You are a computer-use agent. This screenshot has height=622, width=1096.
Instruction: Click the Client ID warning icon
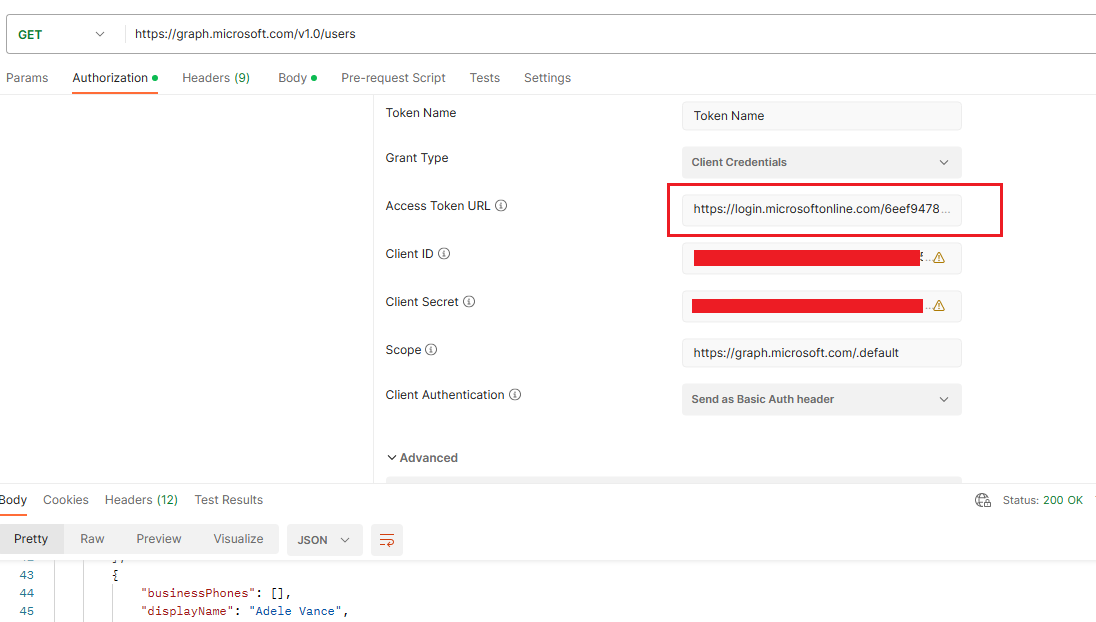pos(939,258)
